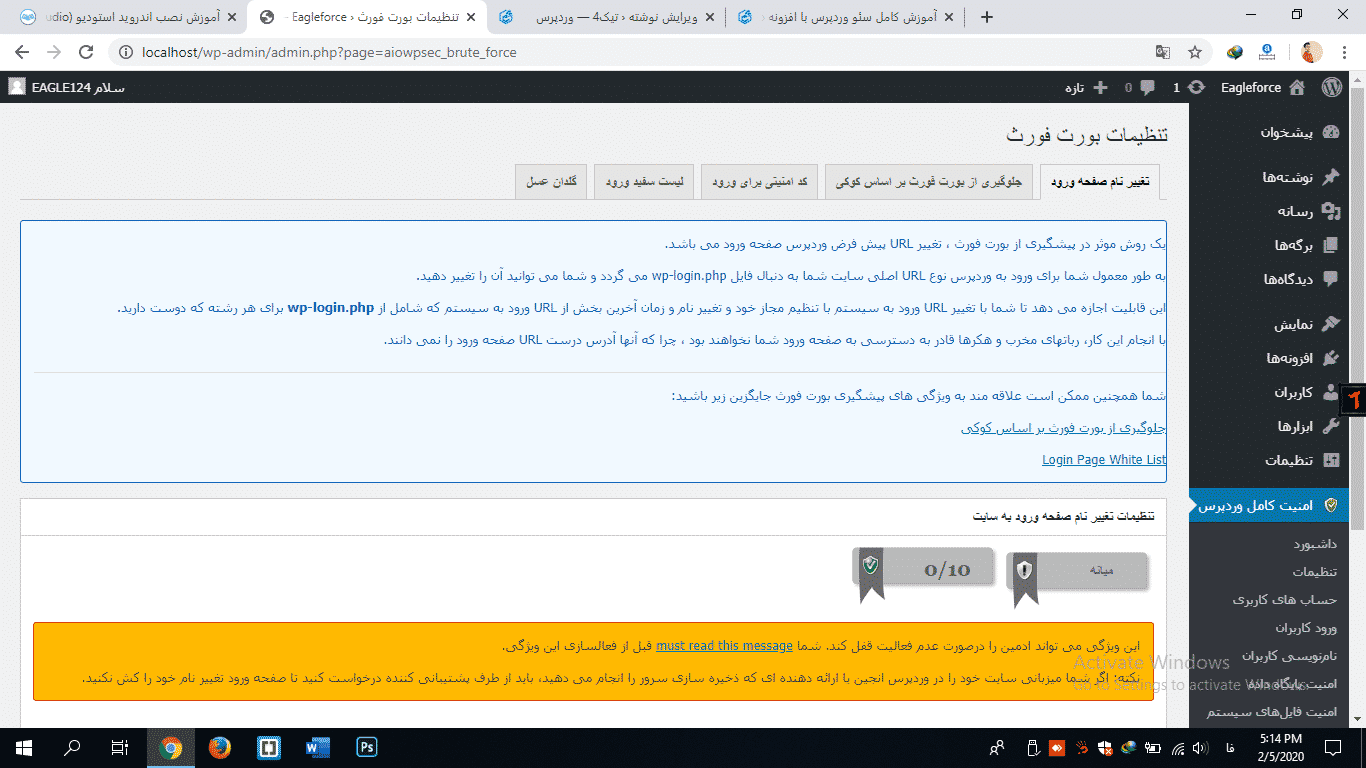Viewport: 1366px width, 768px height.
Task: Open Photoshop from the taskbar
Action: [x=367, y=747]
